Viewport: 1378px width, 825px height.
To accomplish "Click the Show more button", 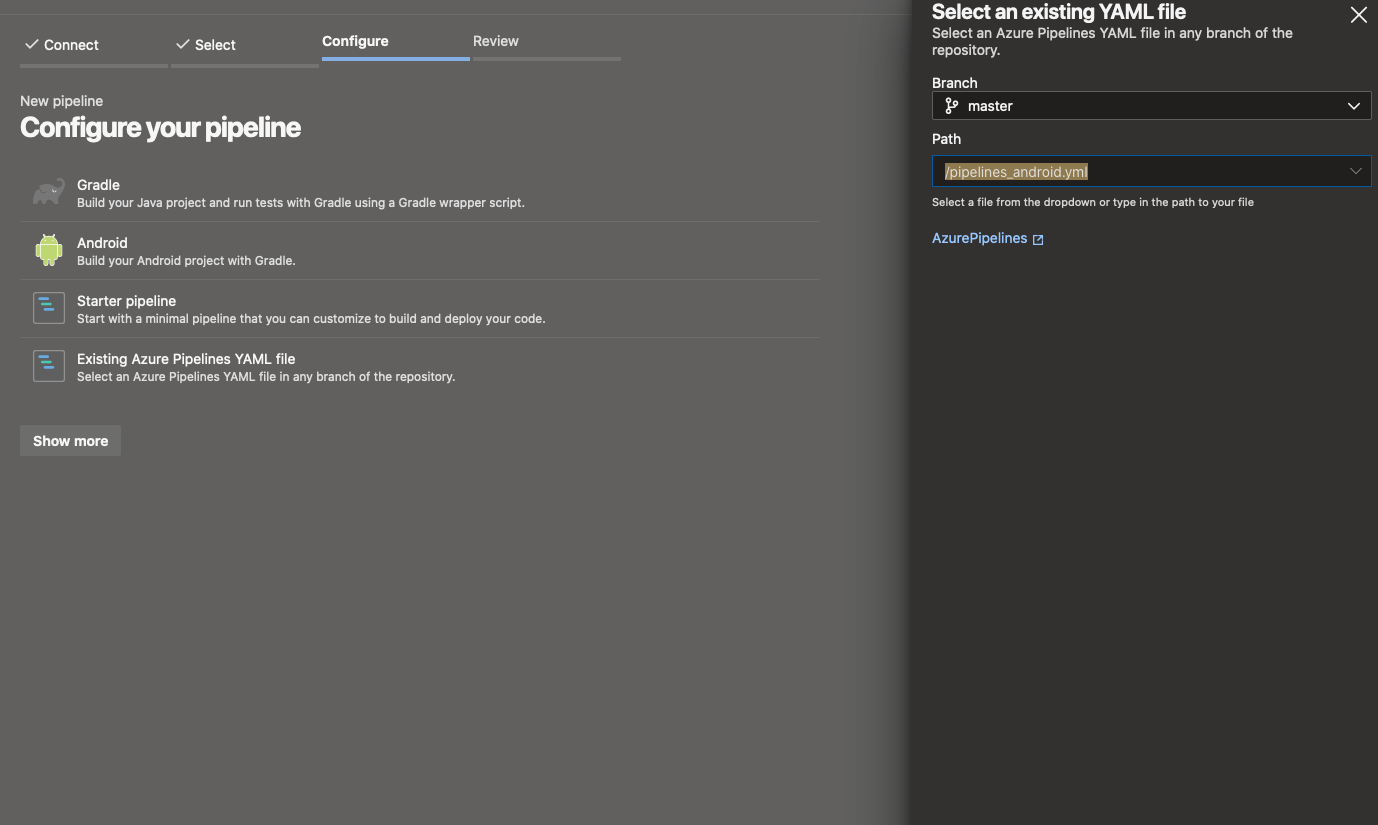I will pos(70,441).
